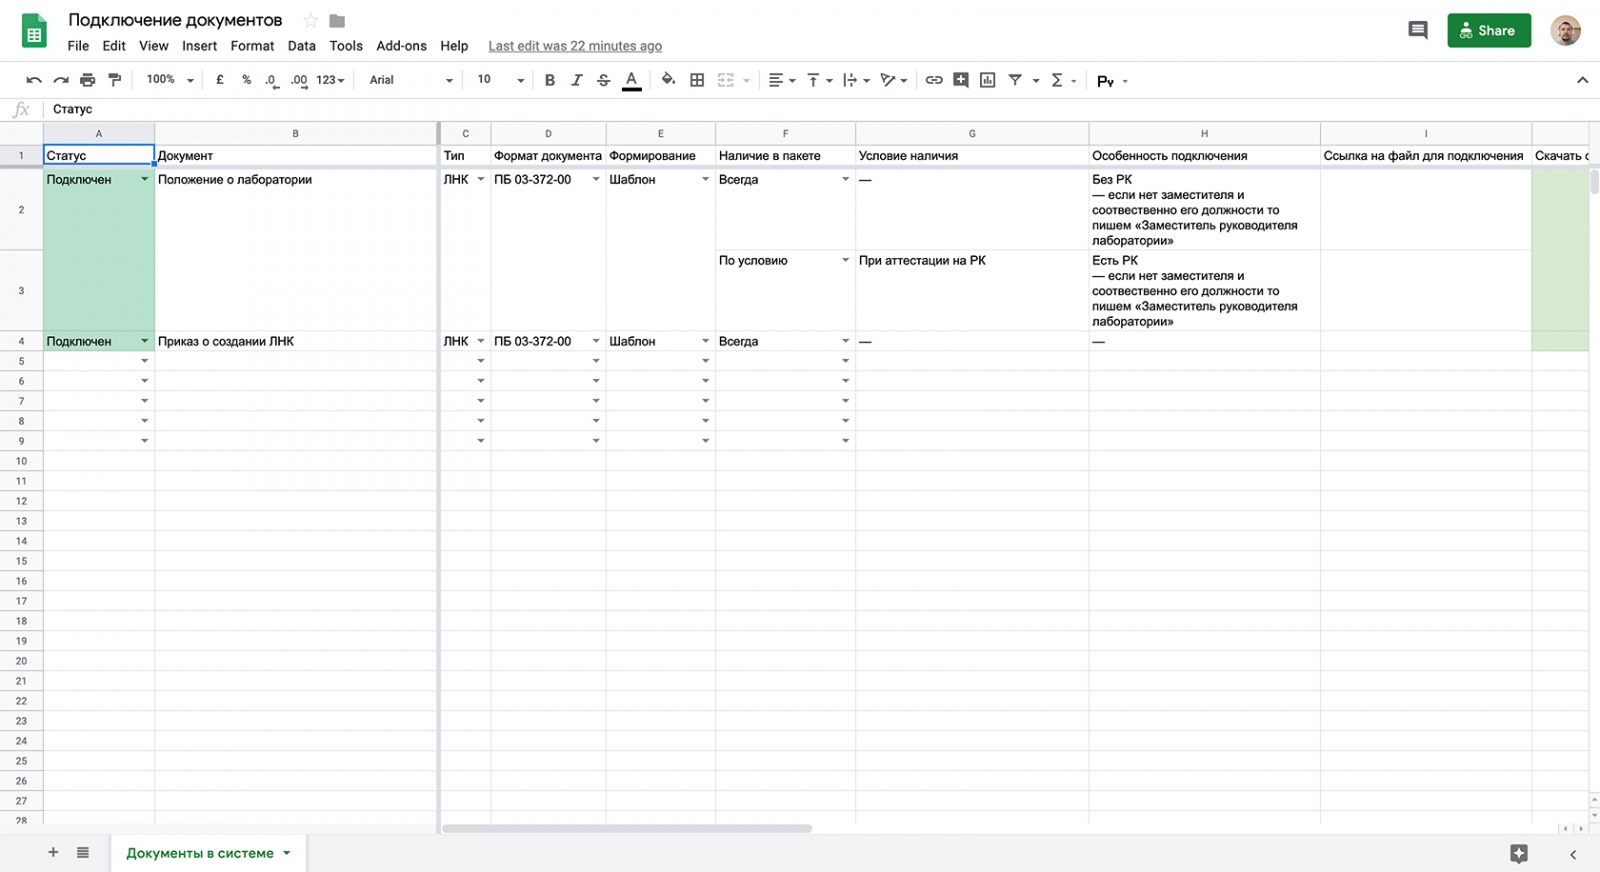
Task: Open the vertical align options
Action: point(819,80)
